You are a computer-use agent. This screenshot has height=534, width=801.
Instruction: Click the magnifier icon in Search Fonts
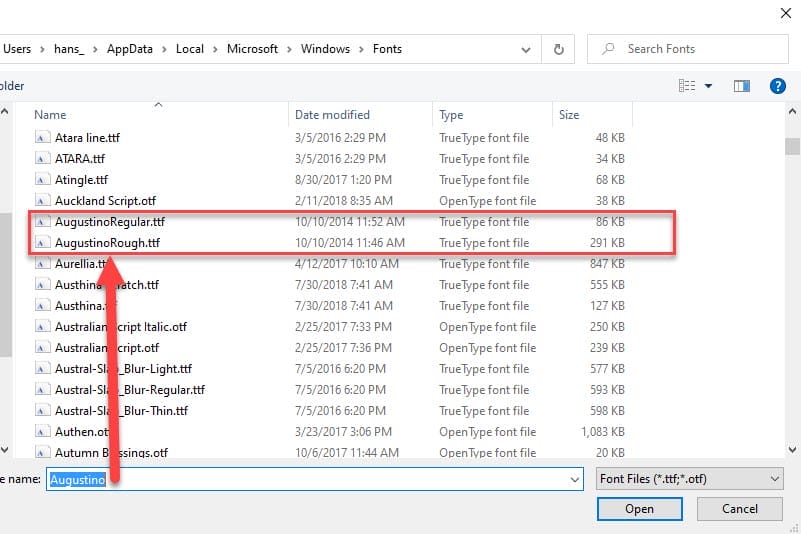[608, 48]
